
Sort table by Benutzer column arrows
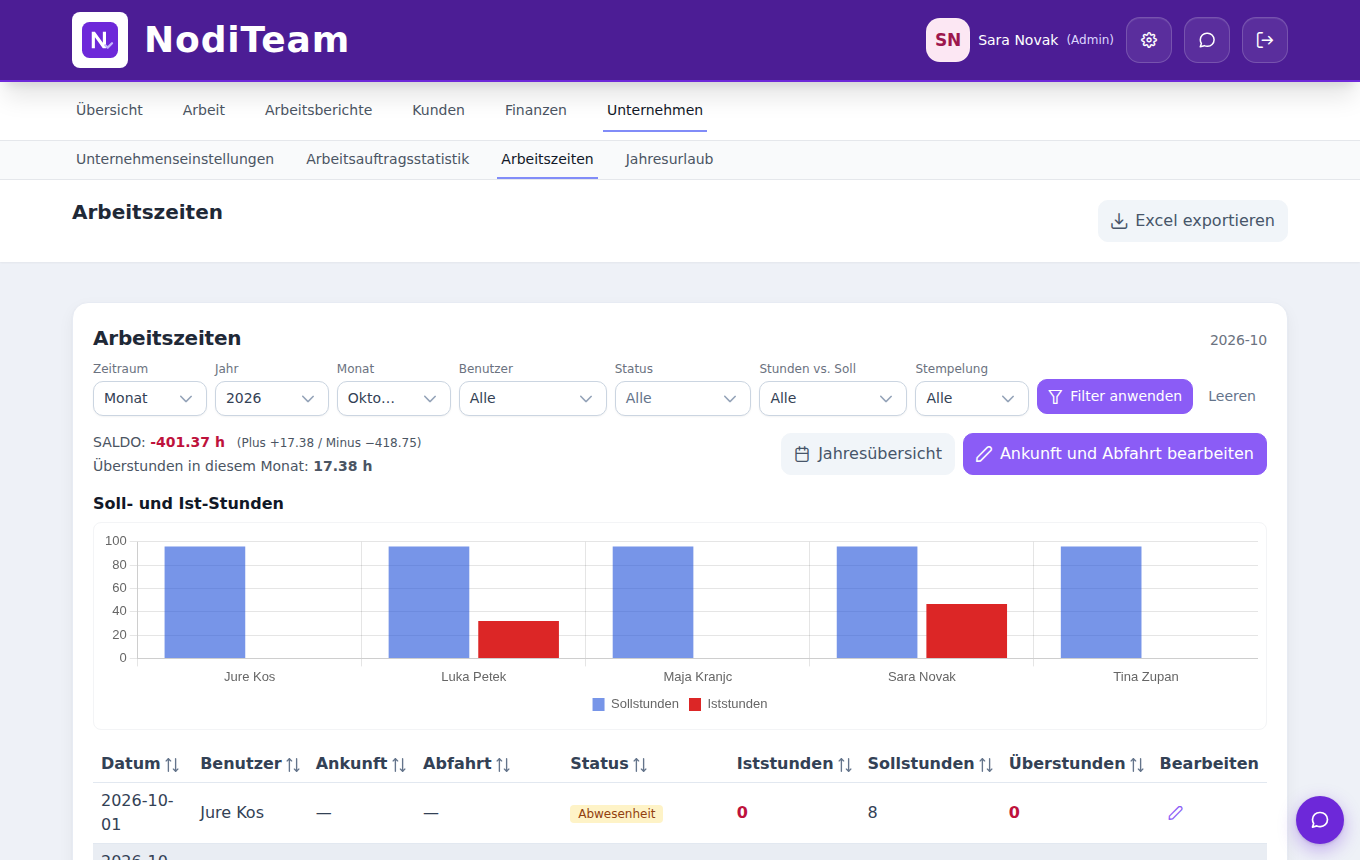click(x=293, y=764)
